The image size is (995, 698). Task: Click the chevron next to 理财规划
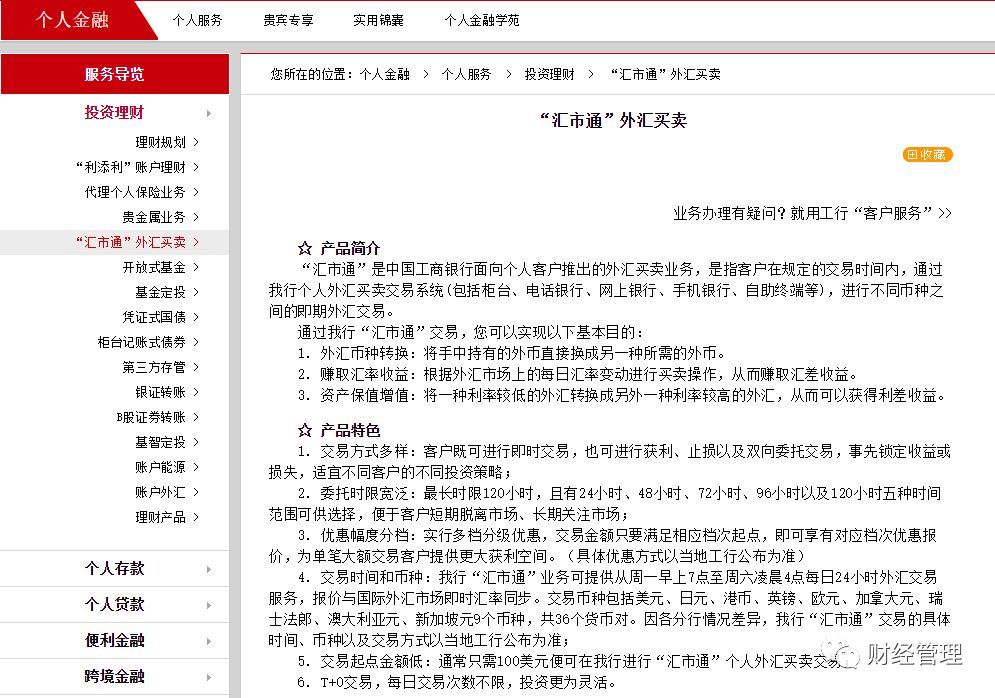(196, 142)
